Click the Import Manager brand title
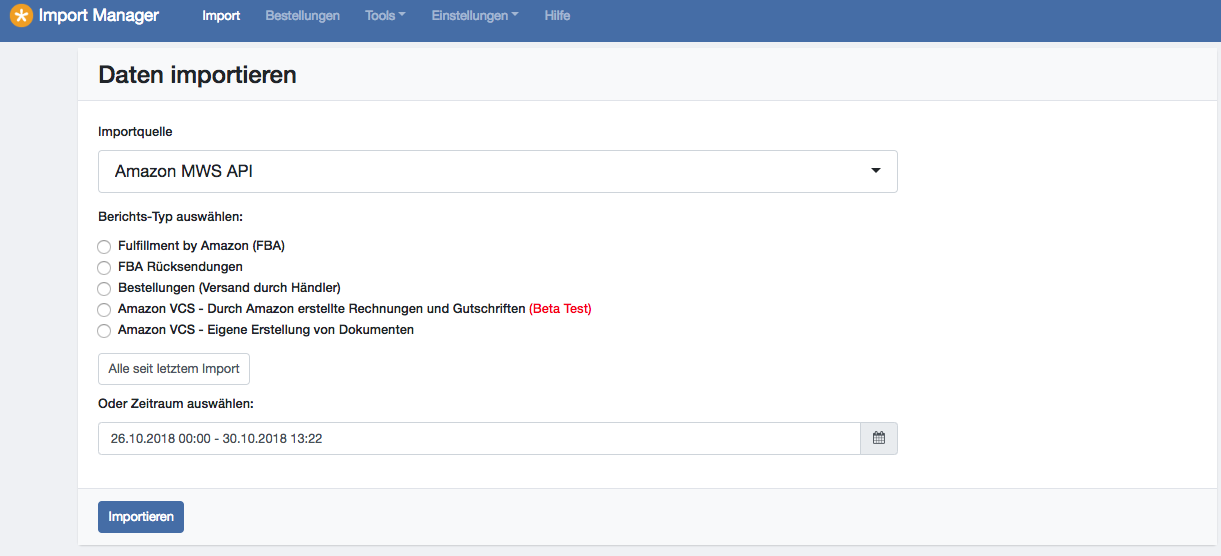Screen dimensions: 1221x556 click(99, 16)
